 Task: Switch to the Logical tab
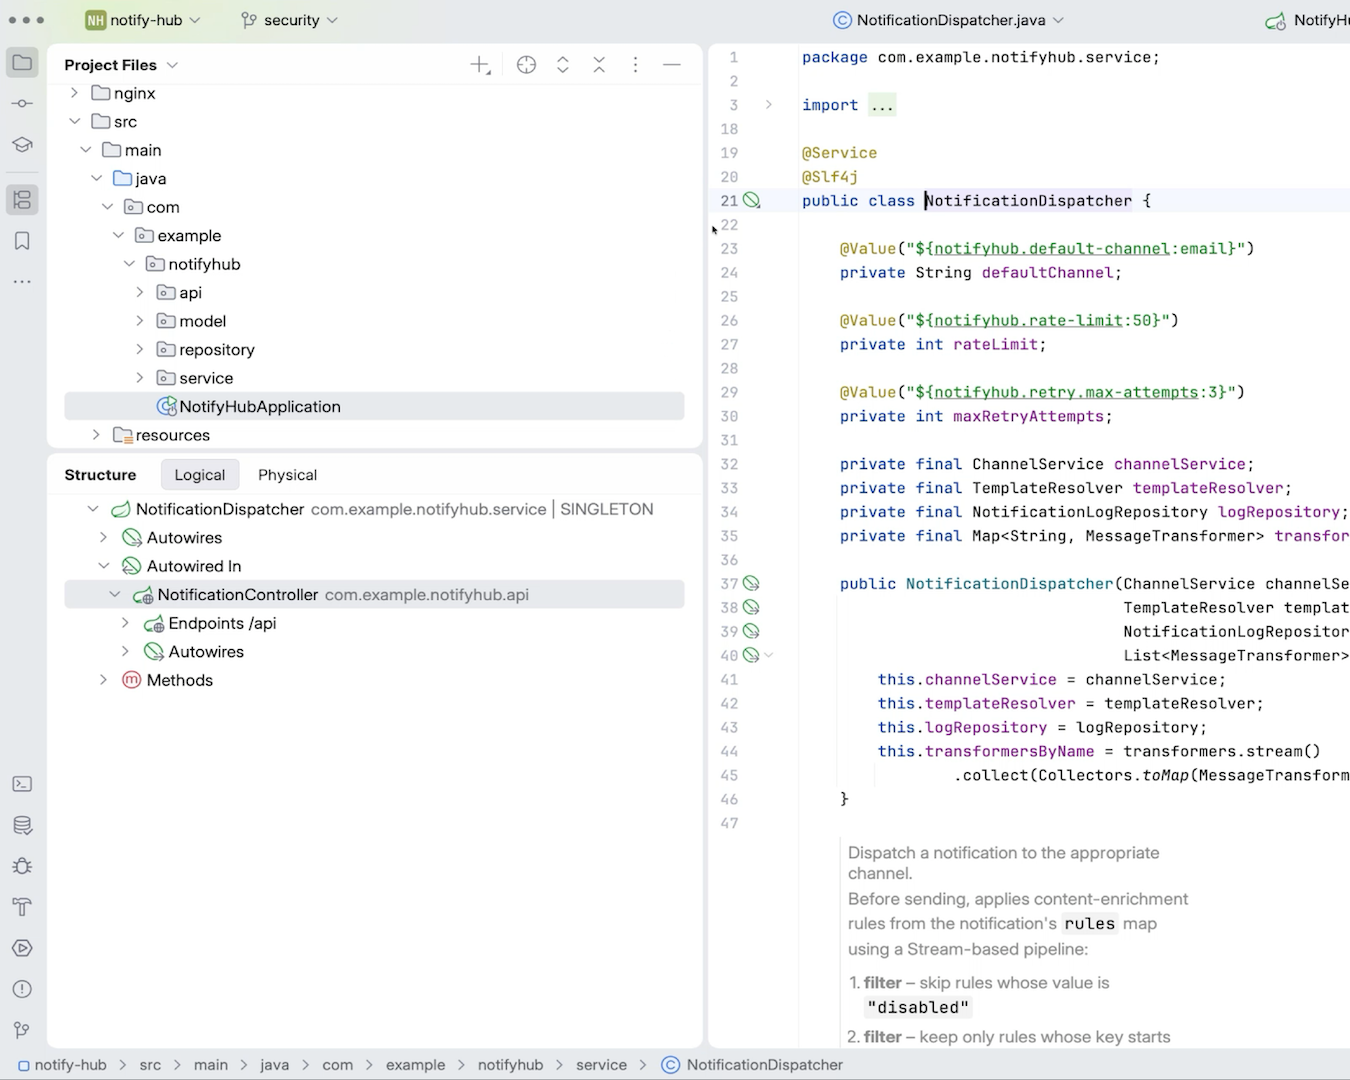click(x=200, y=475)
